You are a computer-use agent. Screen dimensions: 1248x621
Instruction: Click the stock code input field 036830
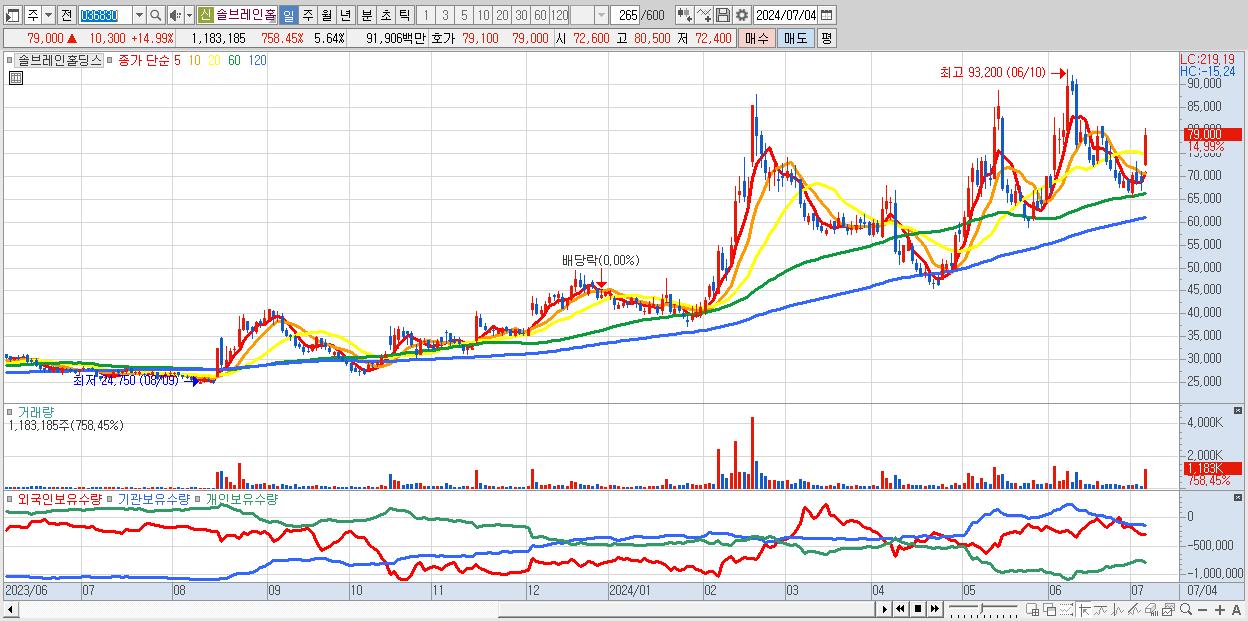click(x=105, y=15)
